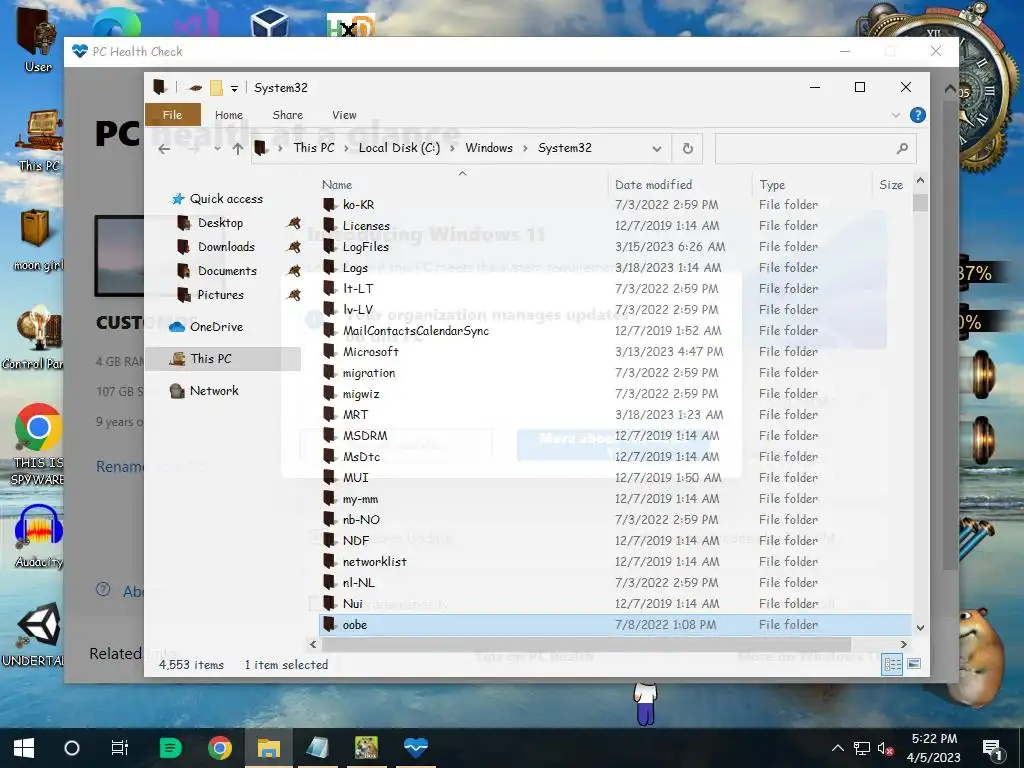Open Google Chrome from the taskbar
The width and height of the screenshot is (1024, 768).
pos(219,748)
